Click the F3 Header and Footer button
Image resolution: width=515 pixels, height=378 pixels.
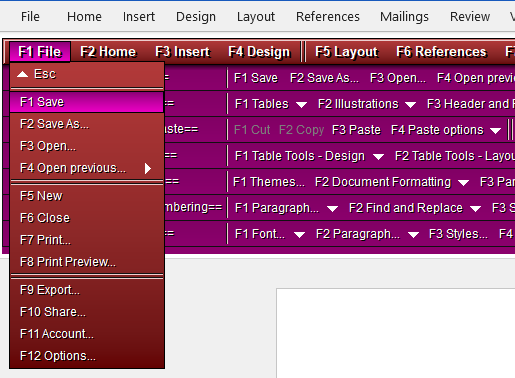coord(471,104)
